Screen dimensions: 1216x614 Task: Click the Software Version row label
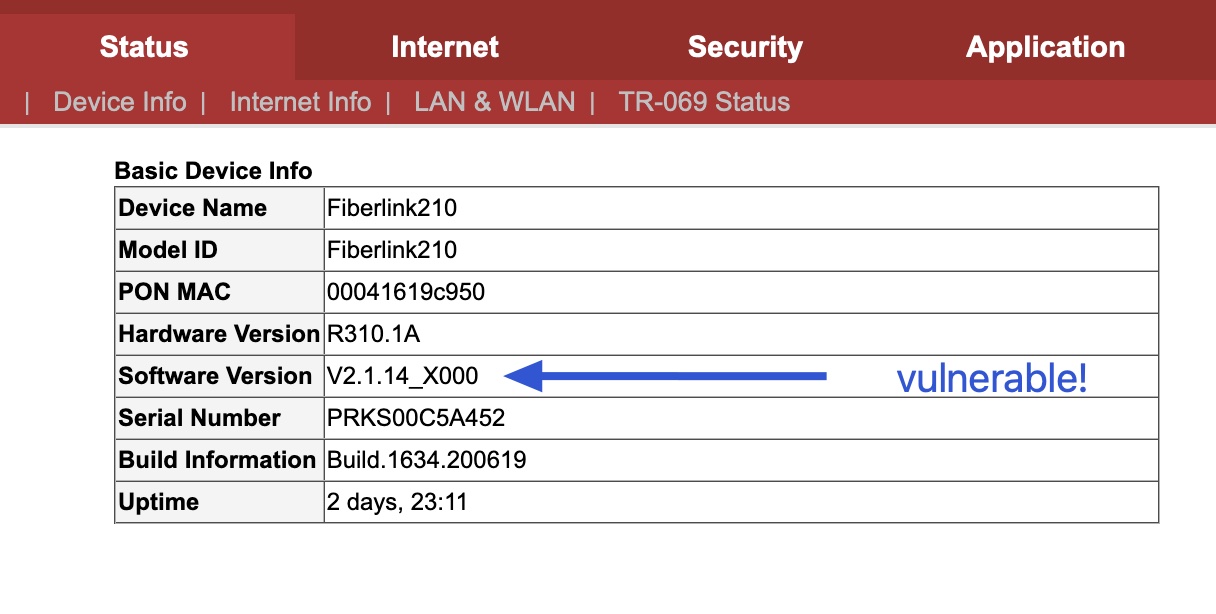point(215,377)
